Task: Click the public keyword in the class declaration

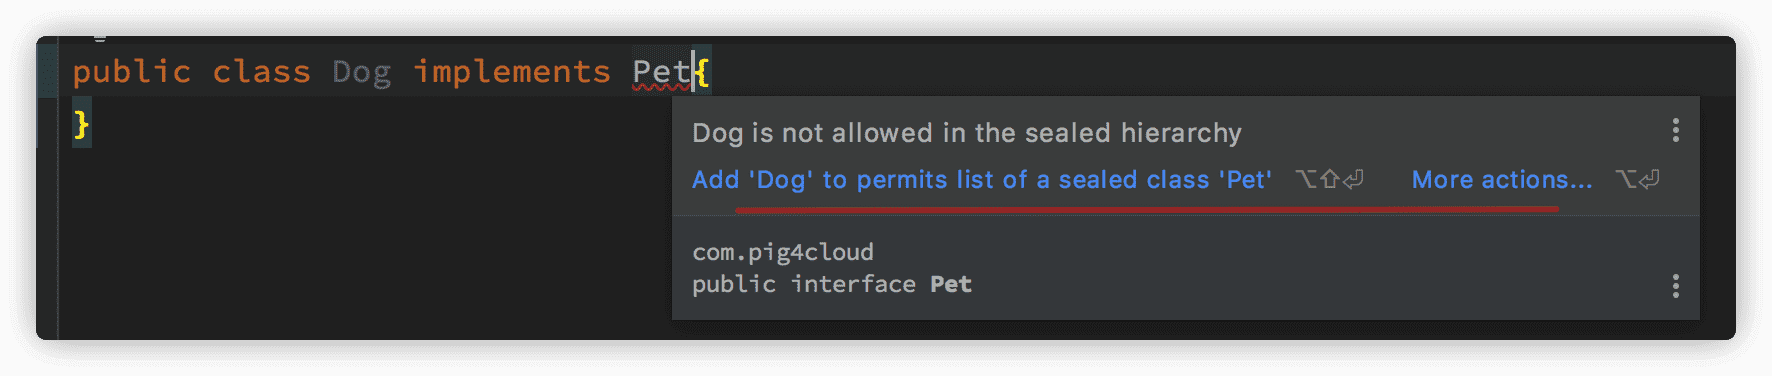Action: [131, 72]
